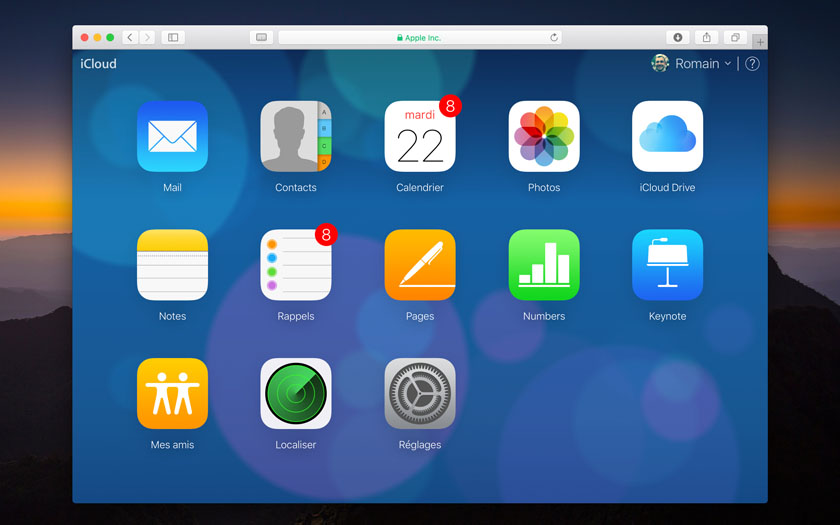Open the Calendrier app showing mardi 22
The height and width of the screenshot is (525, 840).
[x=419, y=136]
